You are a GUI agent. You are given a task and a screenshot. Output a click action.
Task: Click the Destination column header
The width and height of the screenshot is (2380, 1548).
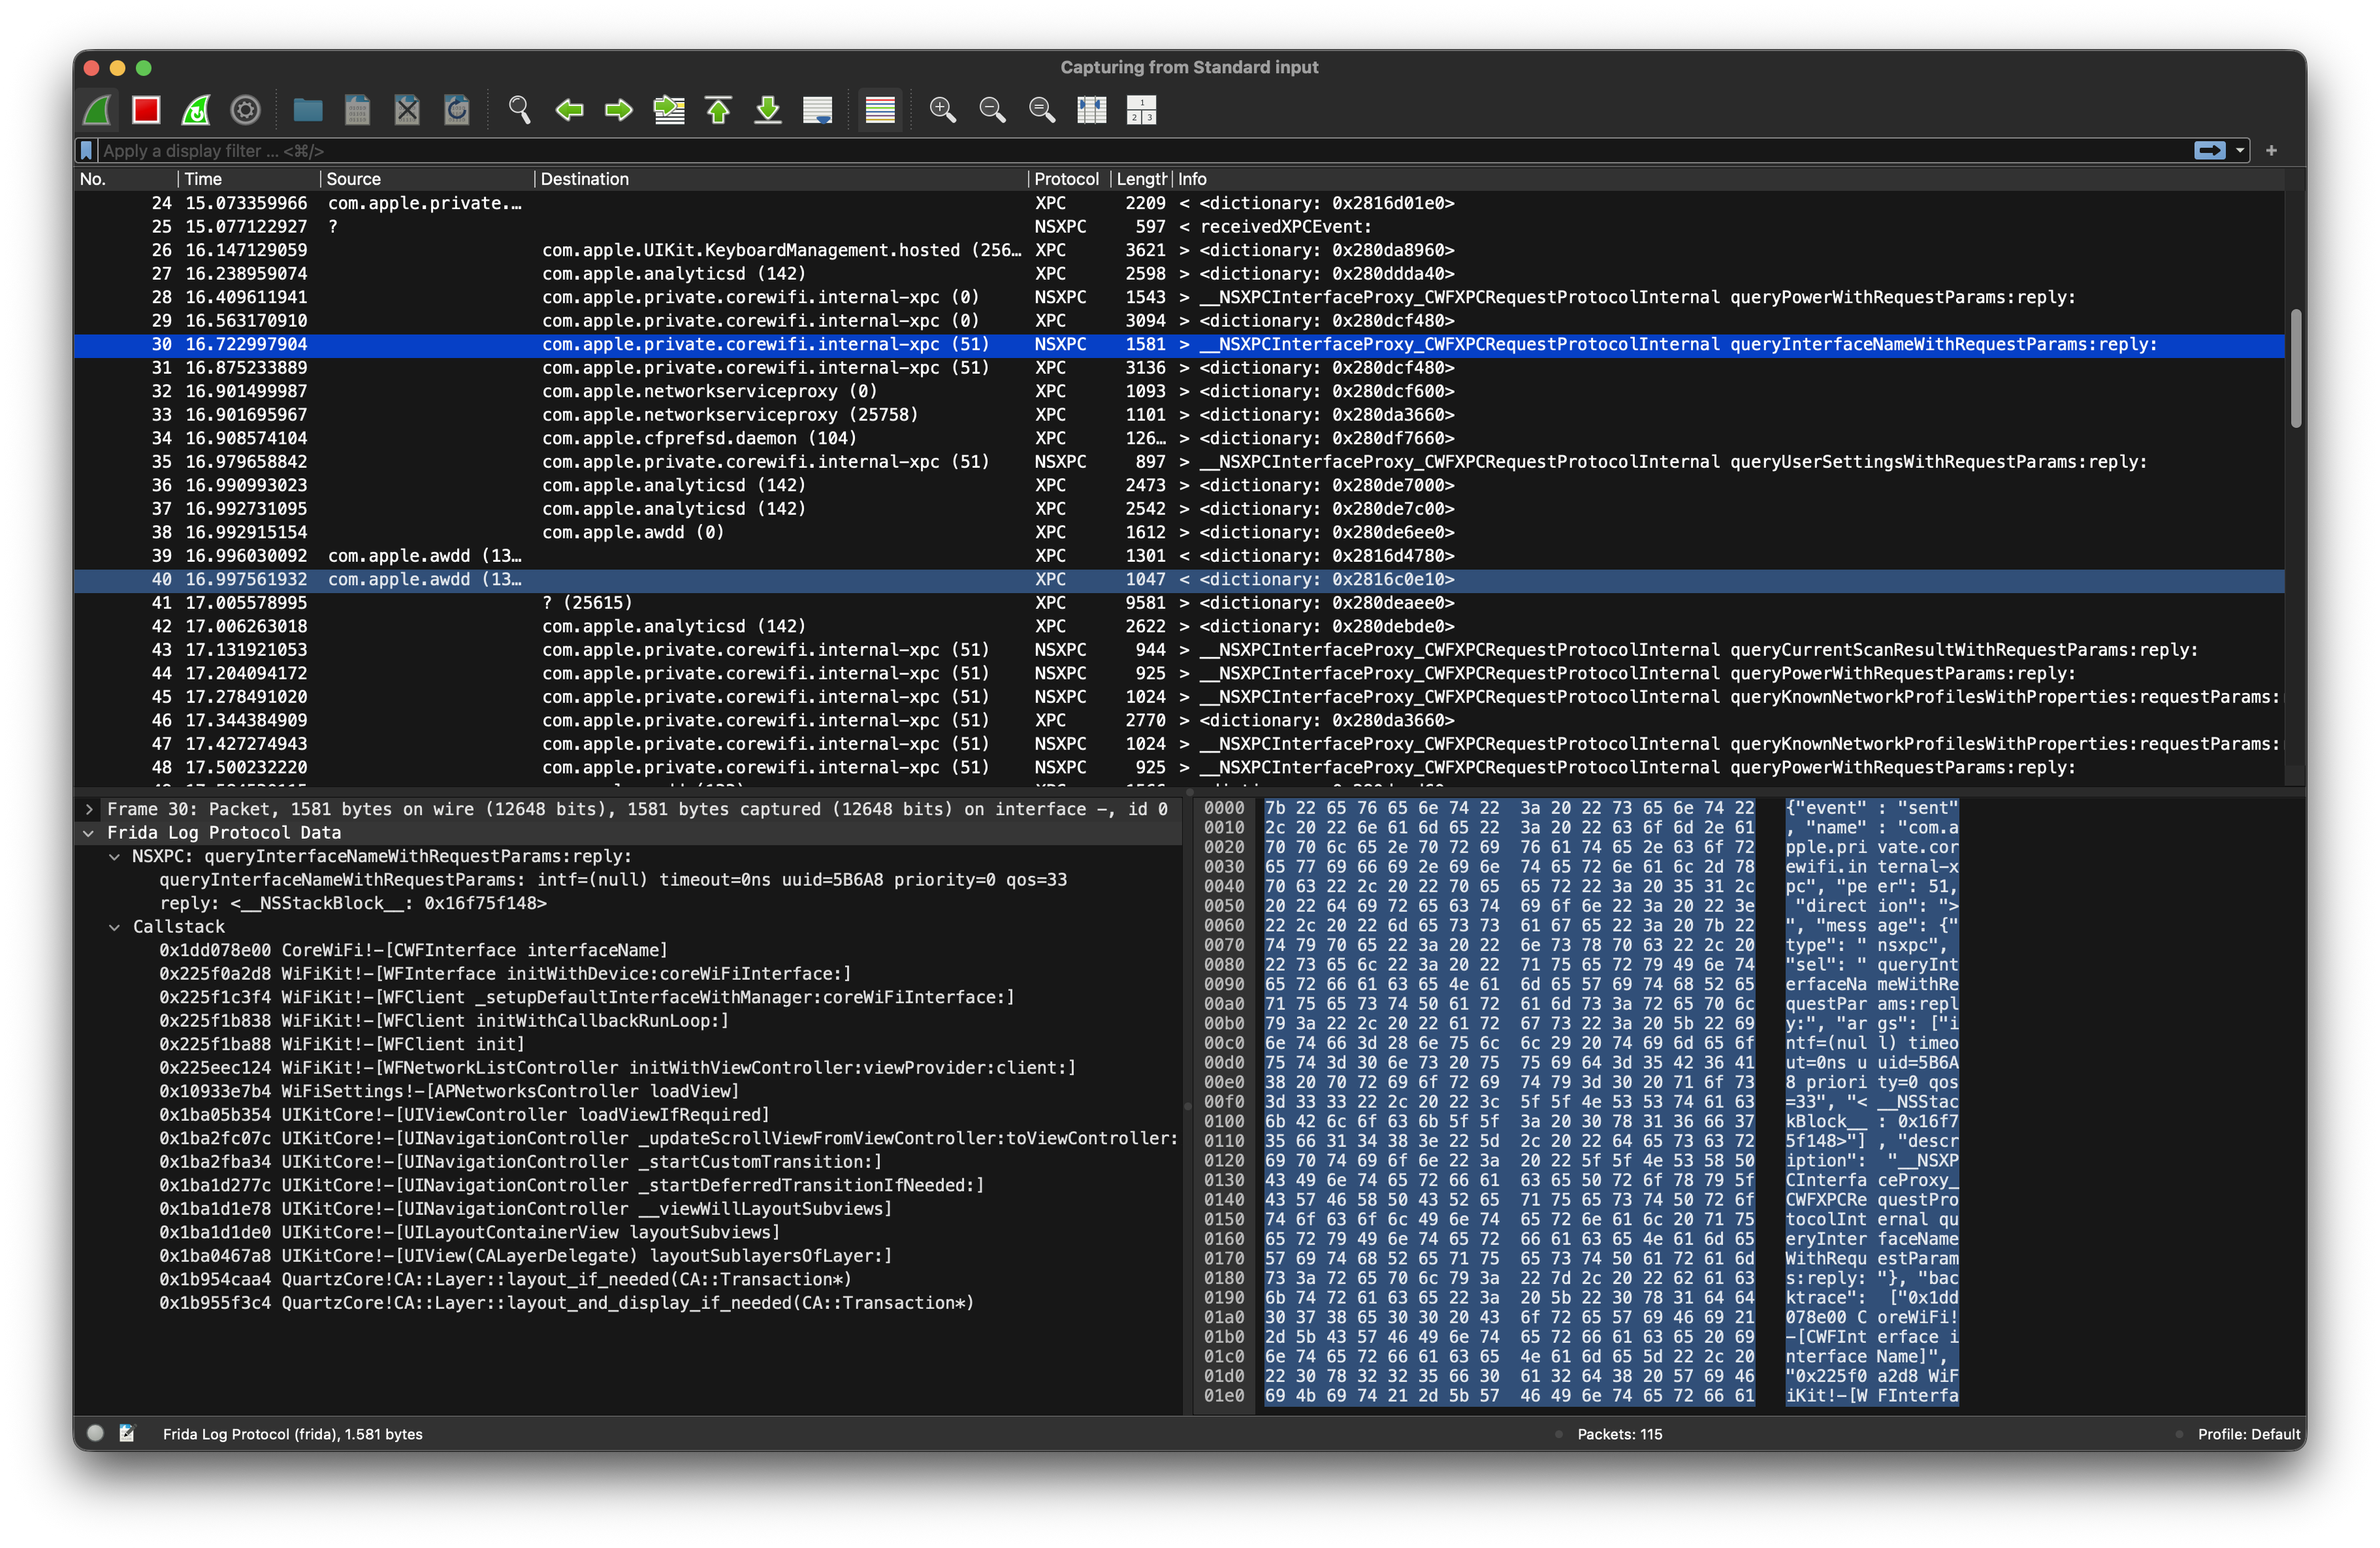click(585, 179)
